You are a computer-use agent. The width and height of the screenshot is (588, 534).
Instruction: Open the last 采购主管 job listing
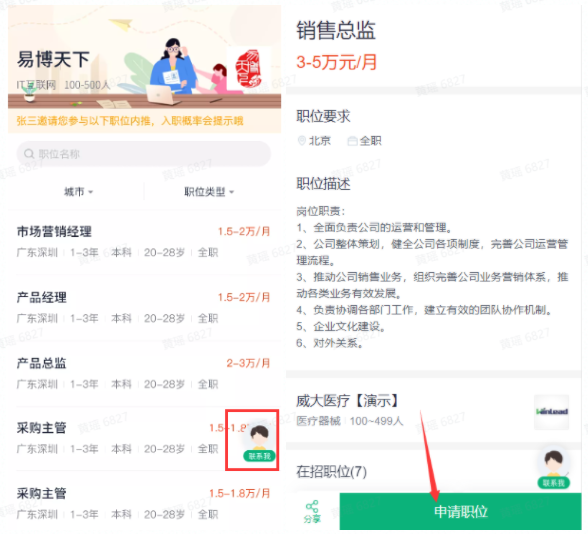[144, 503]
